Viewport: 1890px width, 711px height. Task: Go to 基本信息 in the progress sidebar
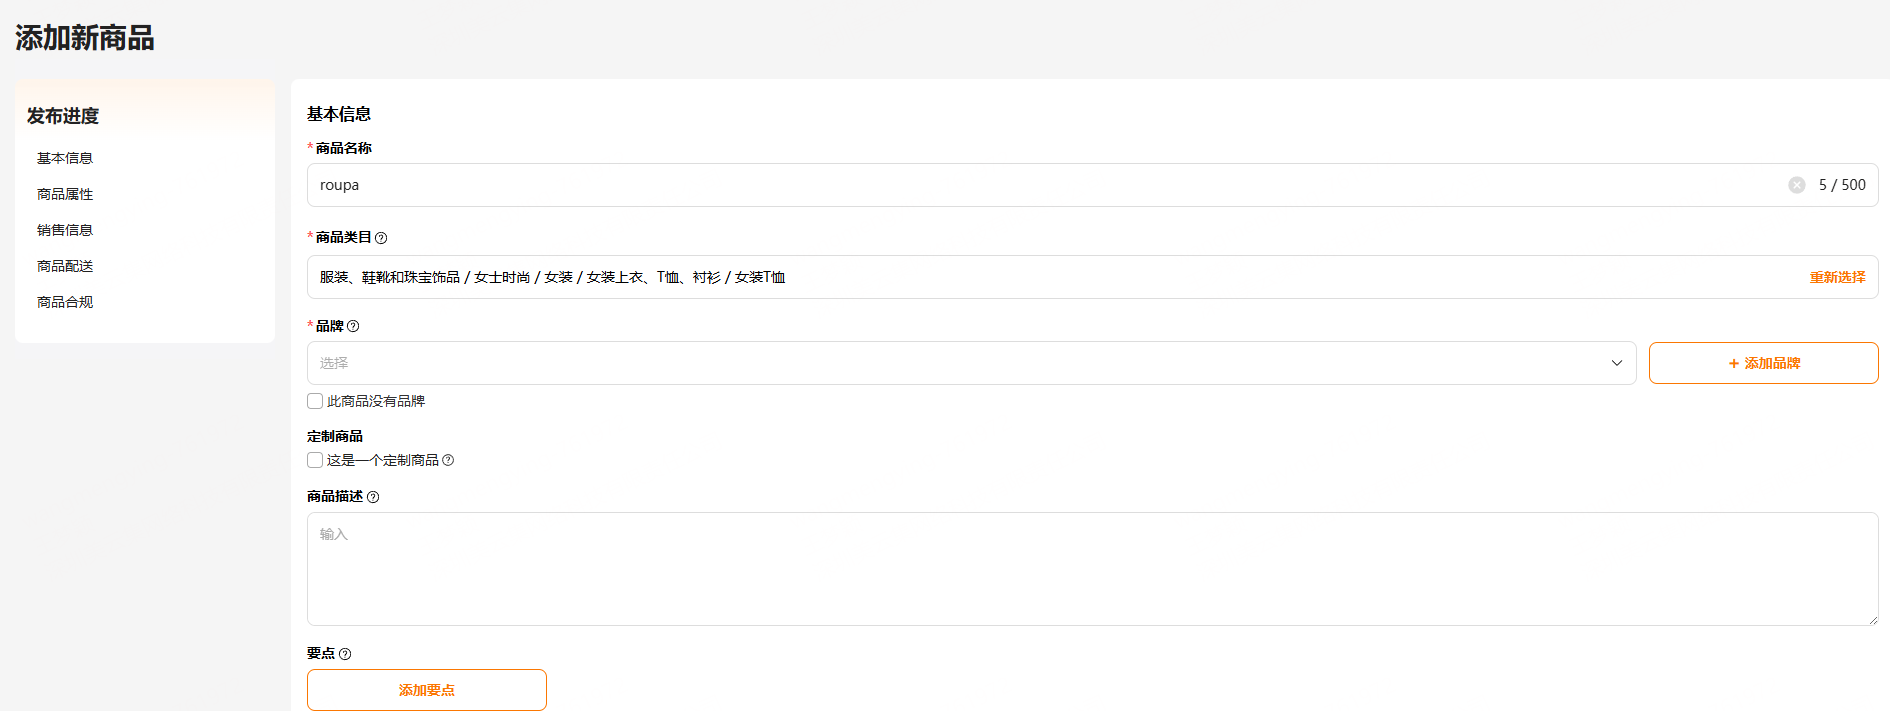click(x=65, y=158)
